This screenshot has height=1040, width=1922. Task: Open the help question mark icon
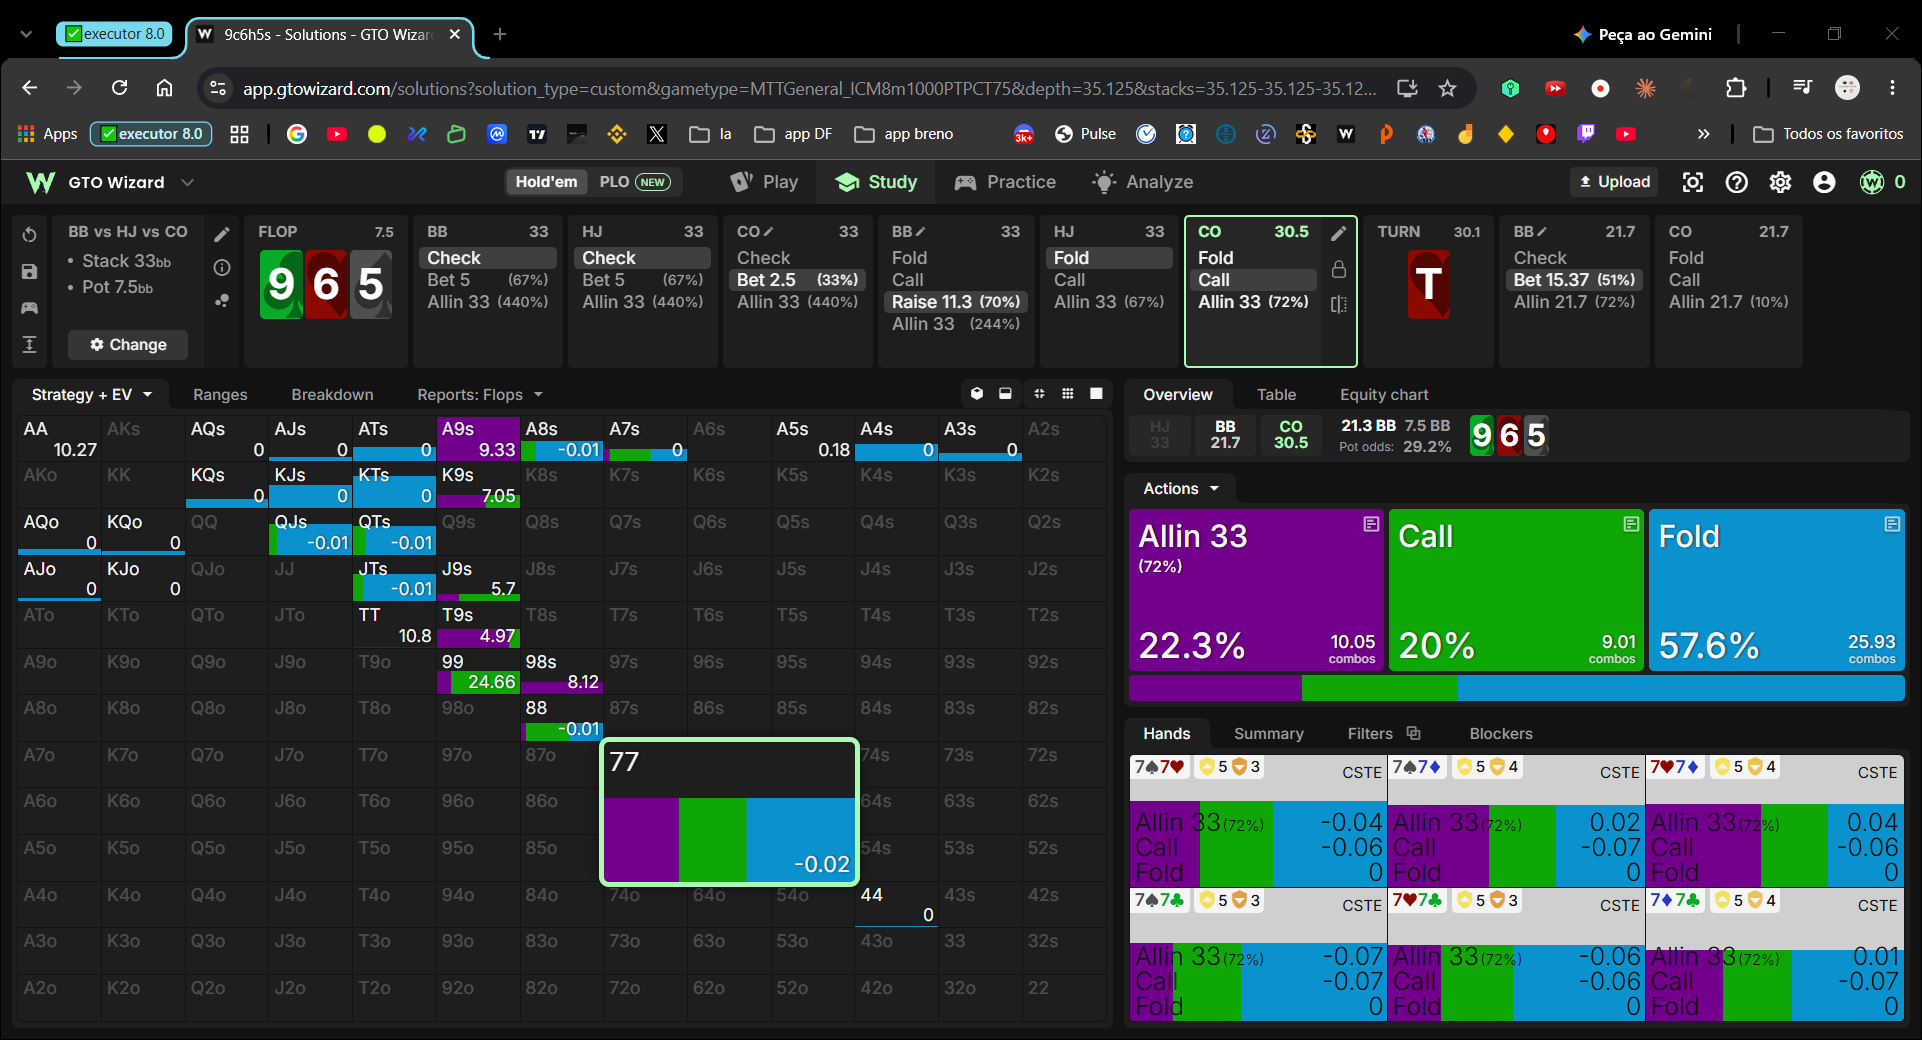1737,182
